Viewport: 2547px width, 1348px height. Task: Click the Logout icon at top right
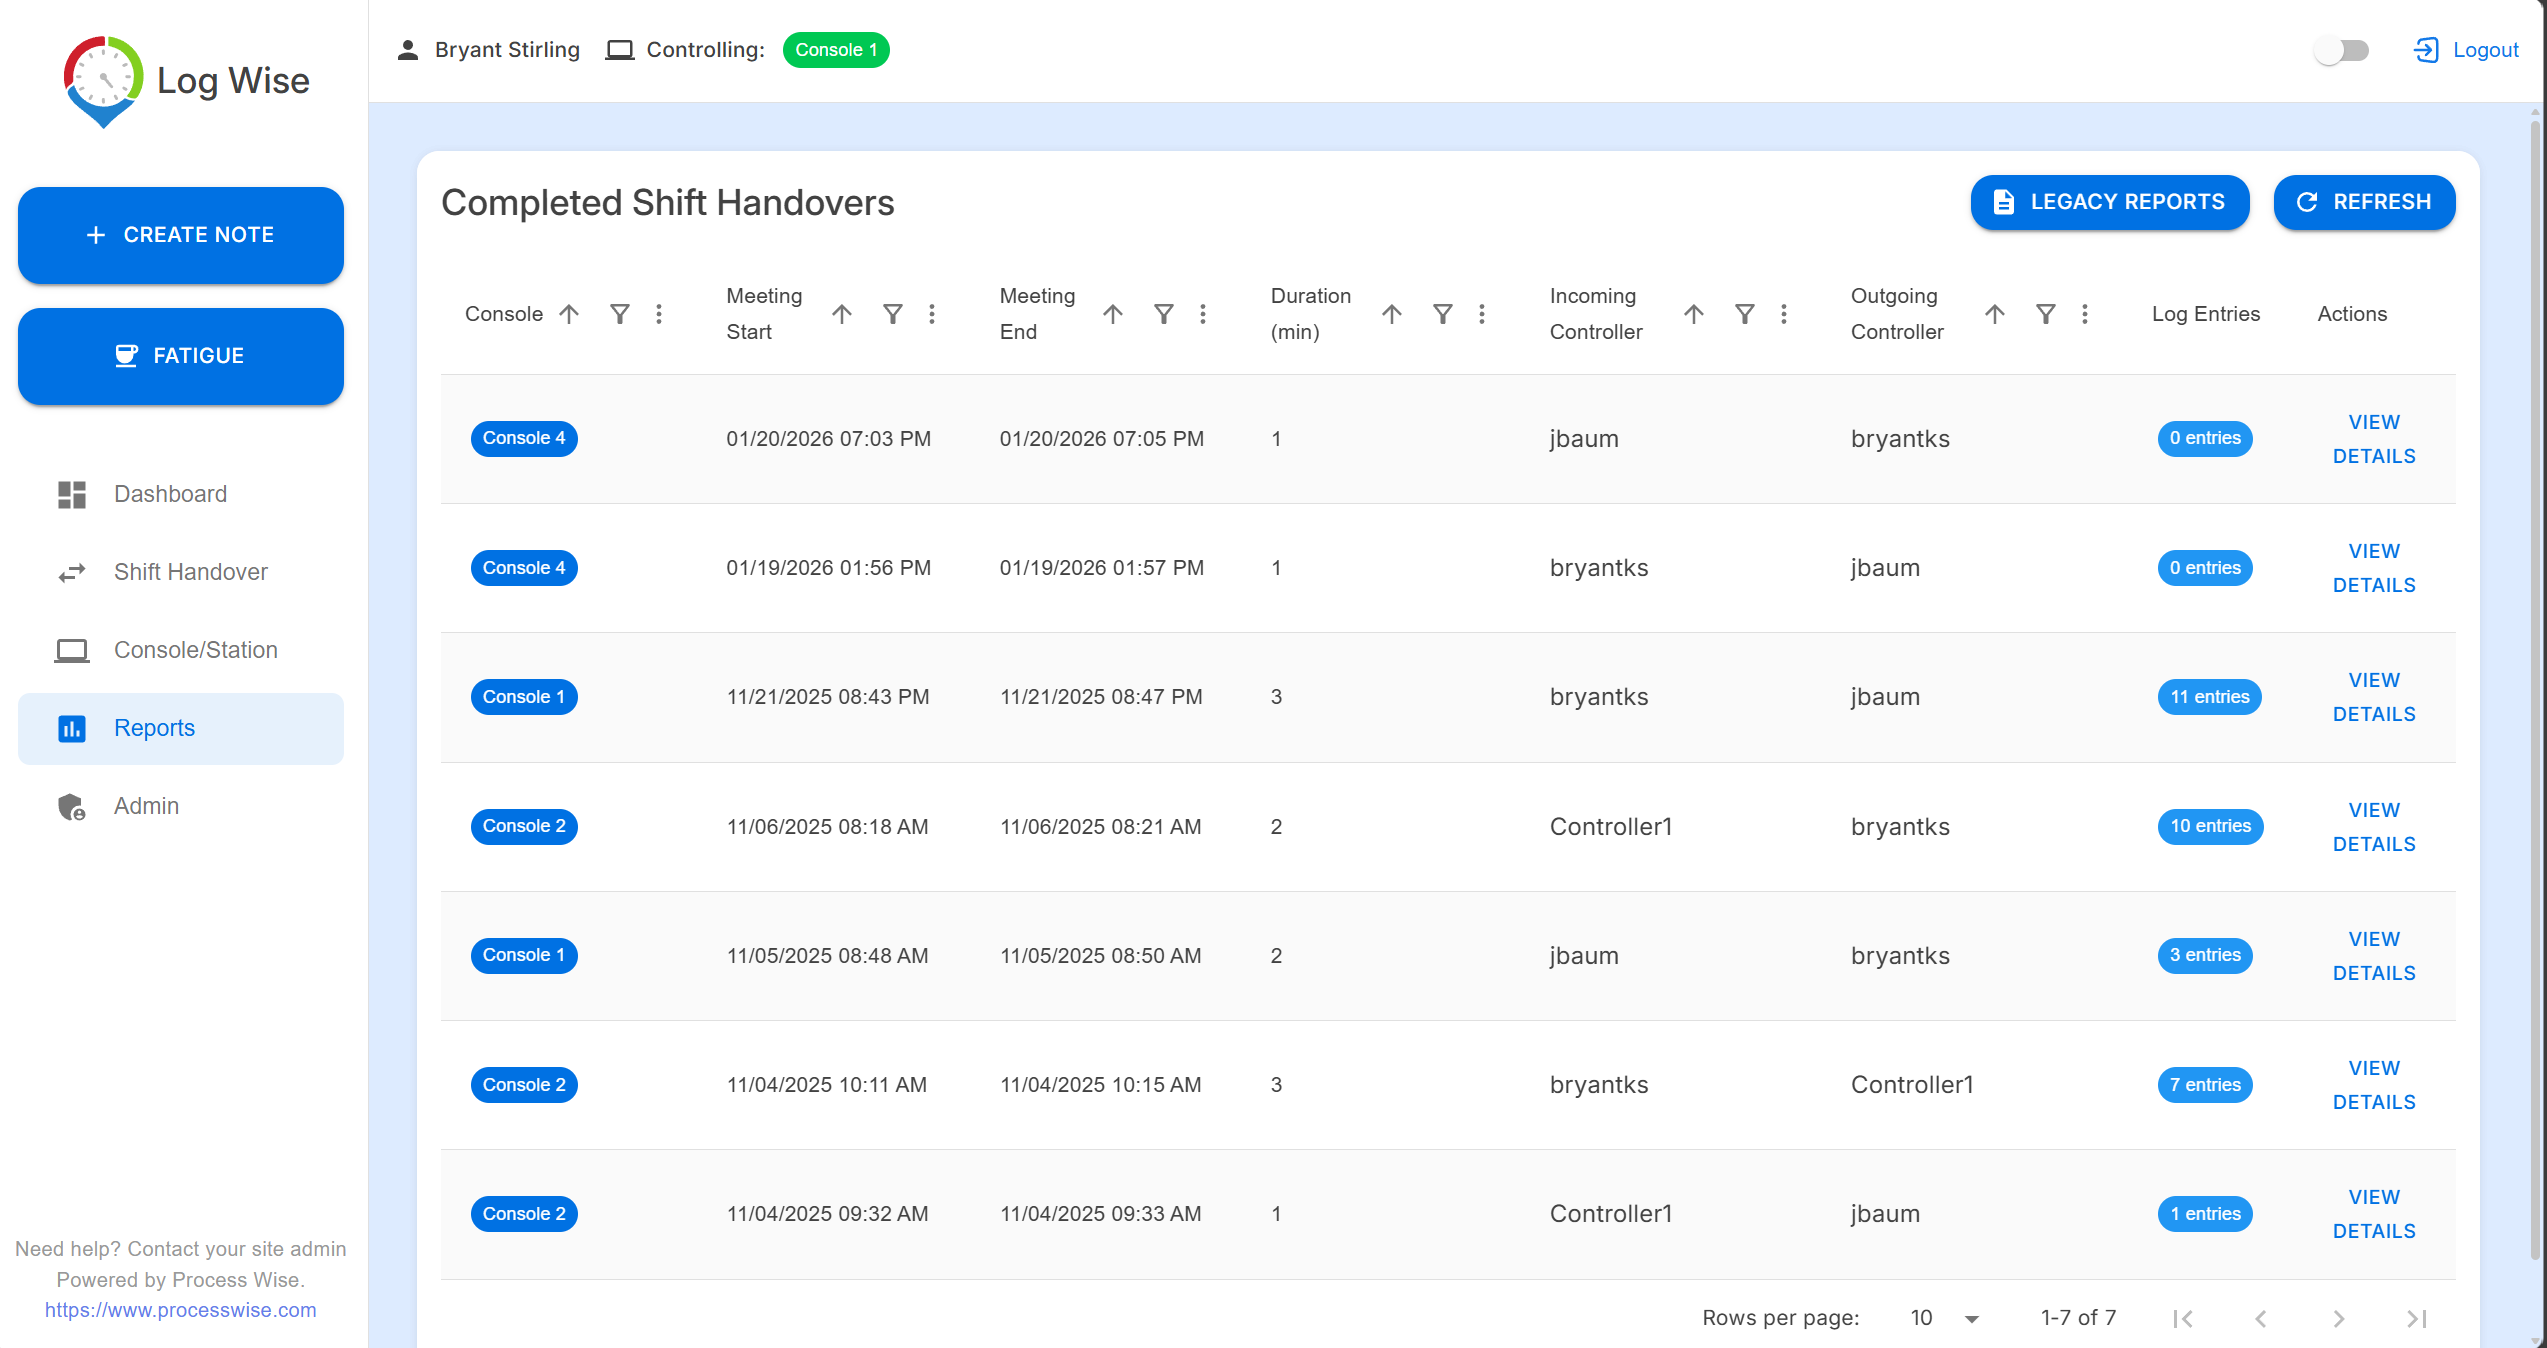point(2426,49)
